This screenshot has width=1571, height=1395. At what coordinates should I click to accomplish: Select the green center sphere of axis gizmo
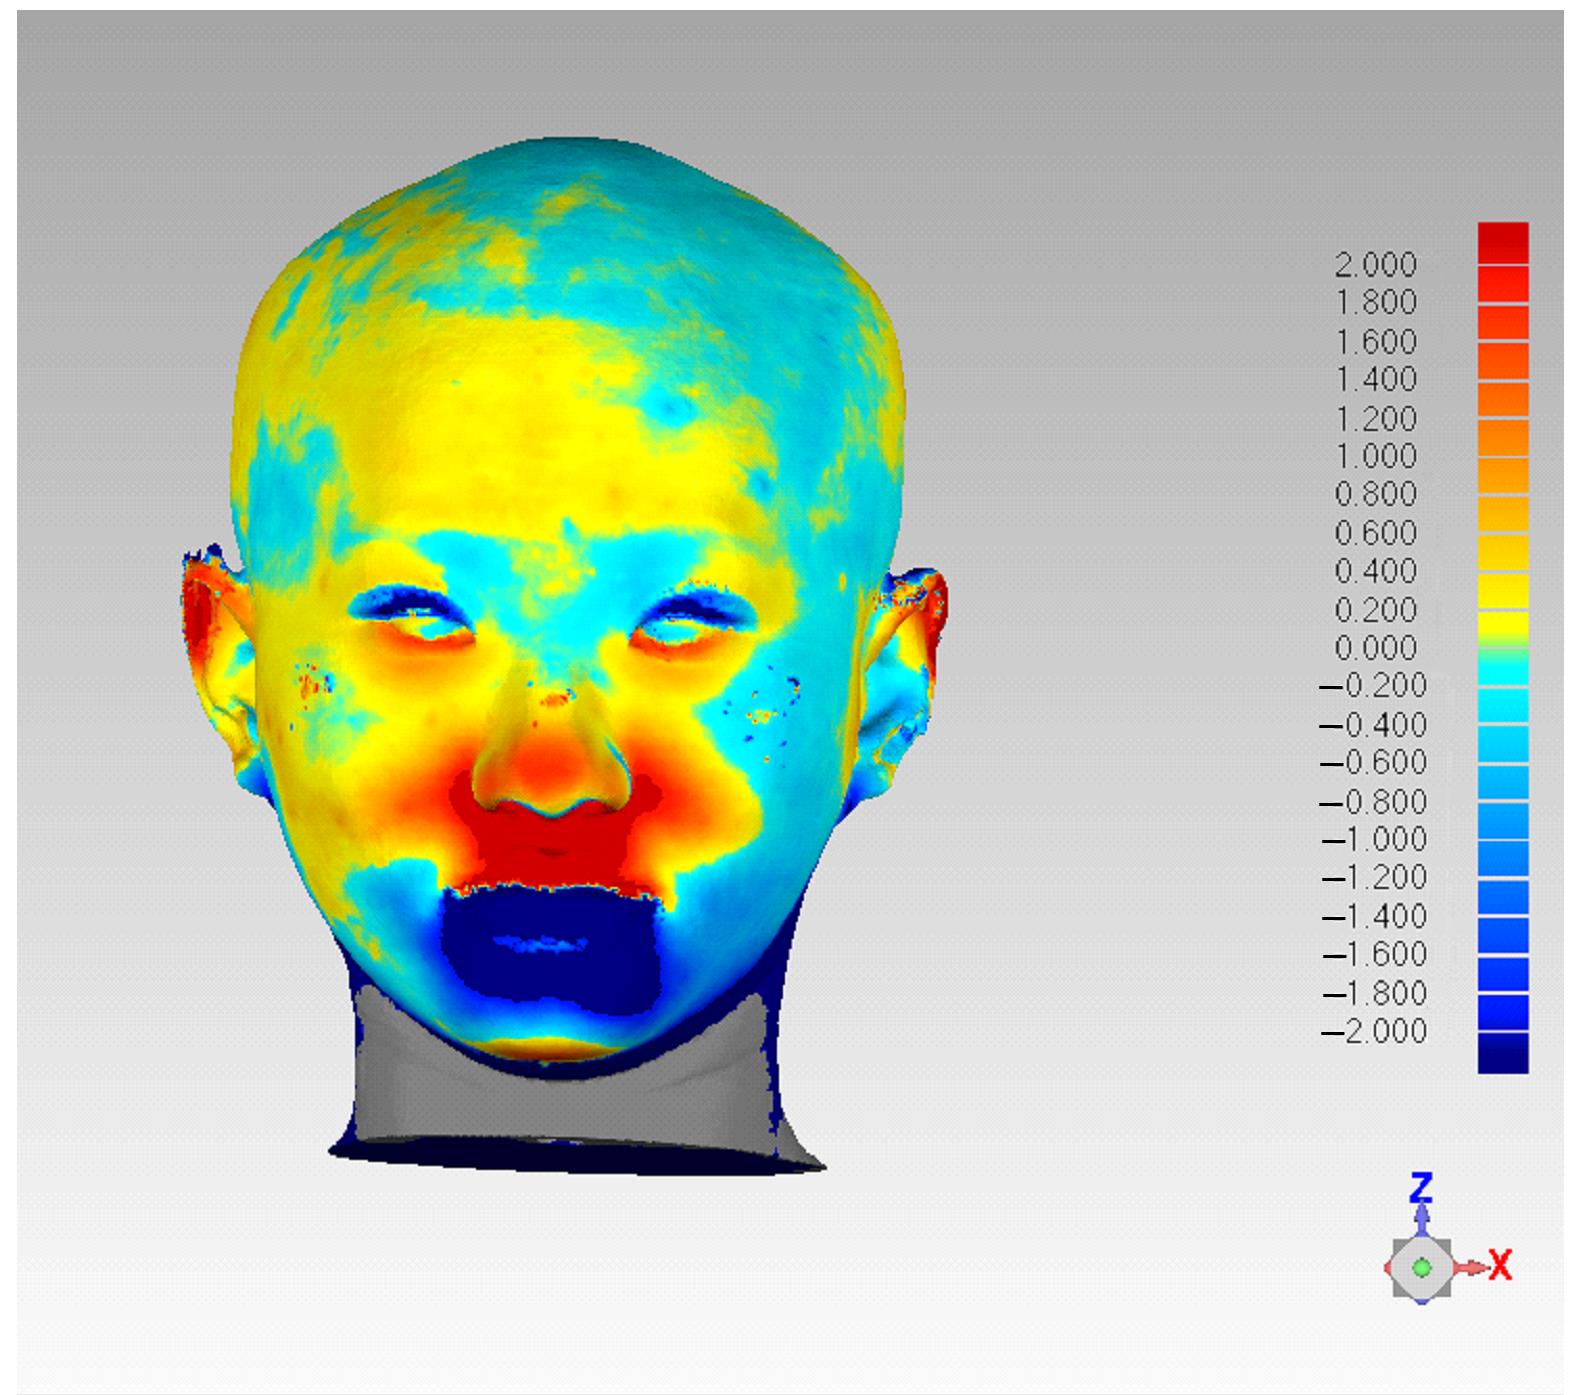(x=1421, y=1268)
